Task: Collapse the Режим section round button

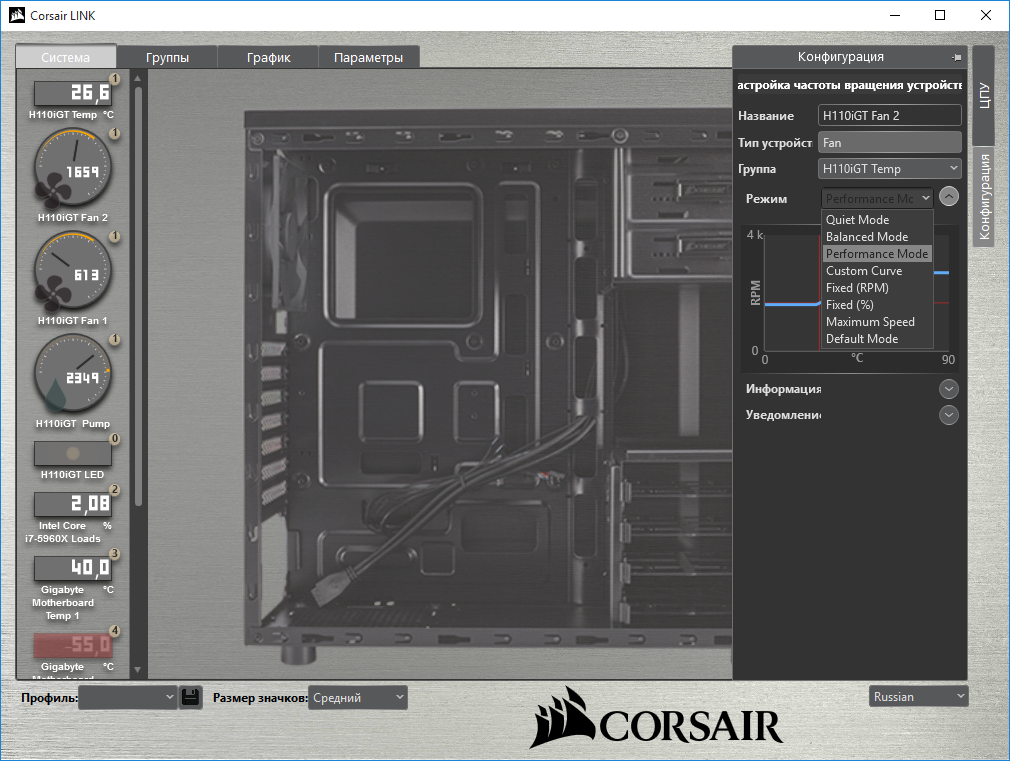Action: coord(949,197)
